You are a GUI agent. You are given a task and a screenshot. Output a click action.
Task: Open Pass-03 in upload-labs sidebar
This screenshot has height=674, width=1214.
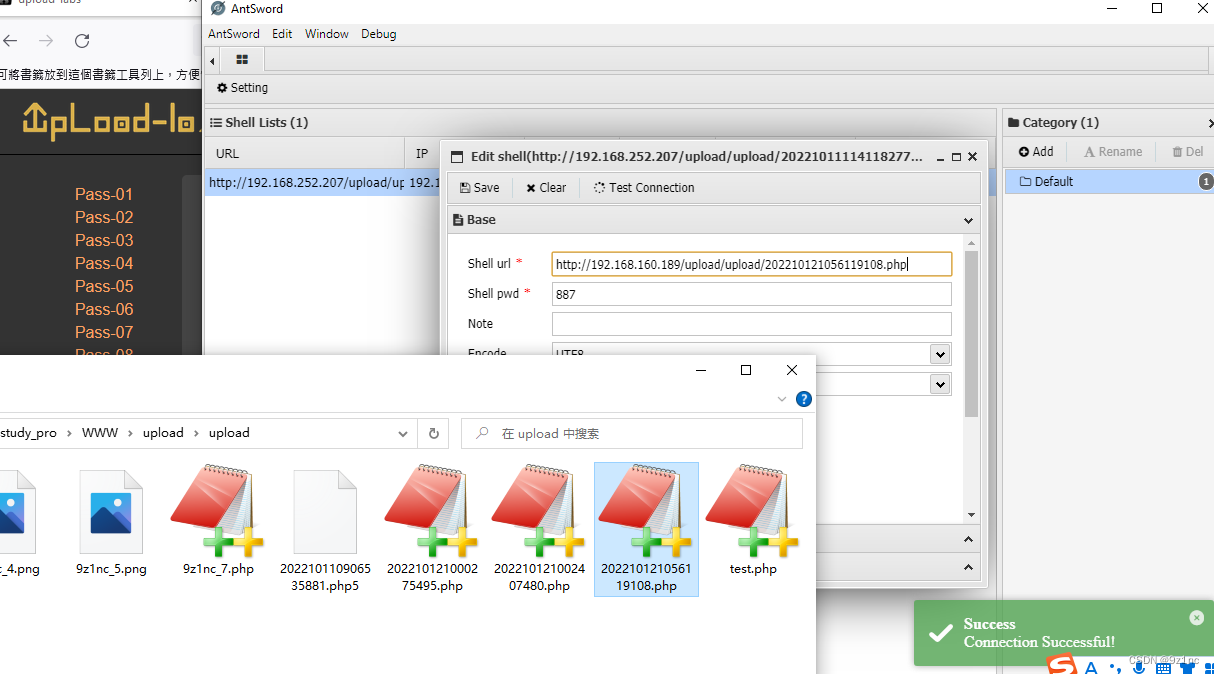tap(104, 240)
